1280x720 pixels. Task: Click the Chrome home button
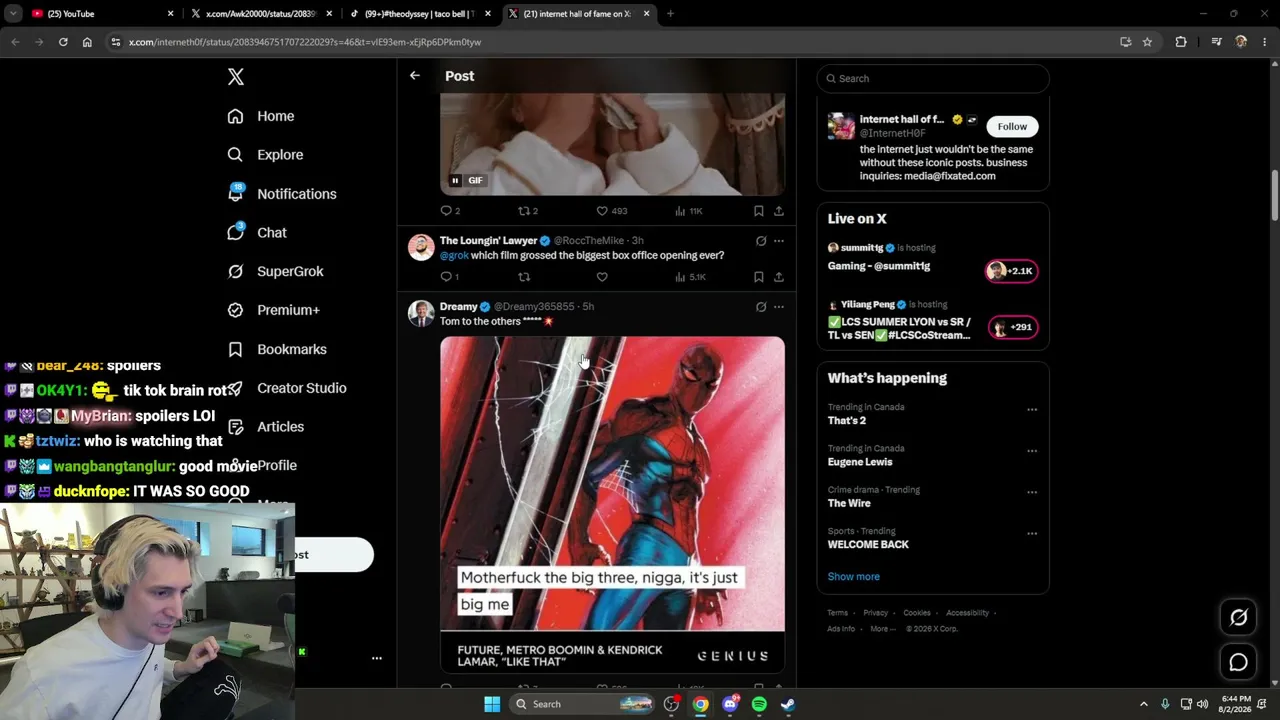pyautogui.click(x=87, y=42)
